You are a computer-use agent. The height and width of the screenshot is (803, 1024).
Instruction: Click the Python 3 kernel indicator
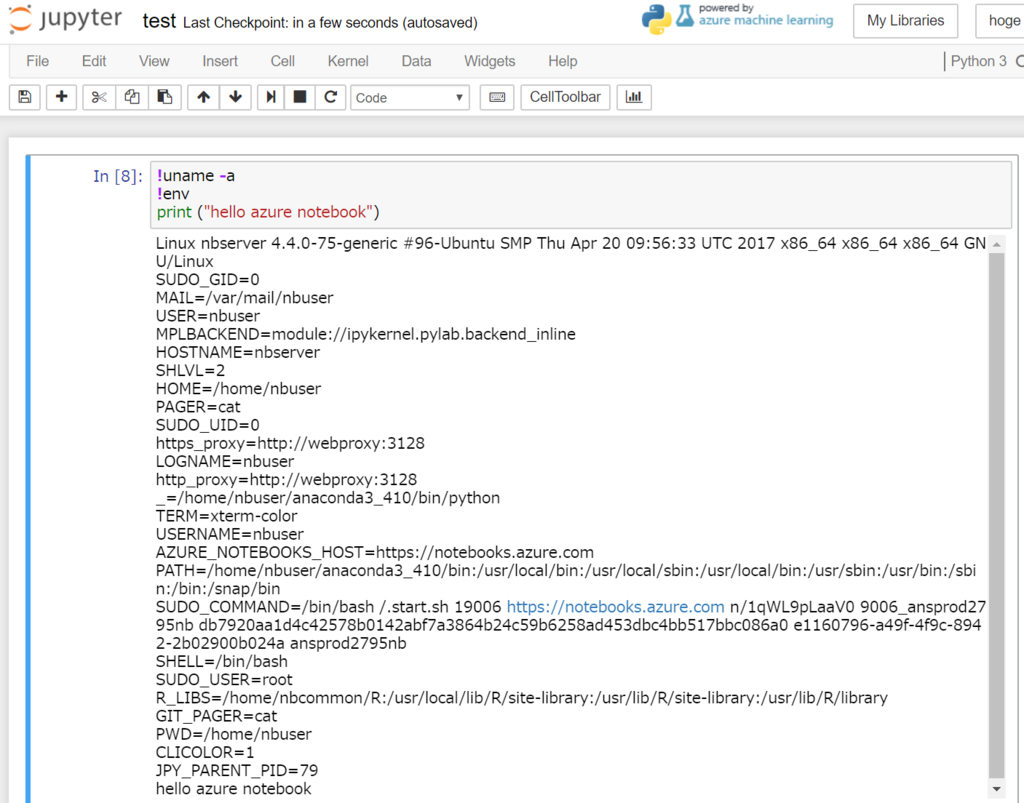click(x=978, y=61)
